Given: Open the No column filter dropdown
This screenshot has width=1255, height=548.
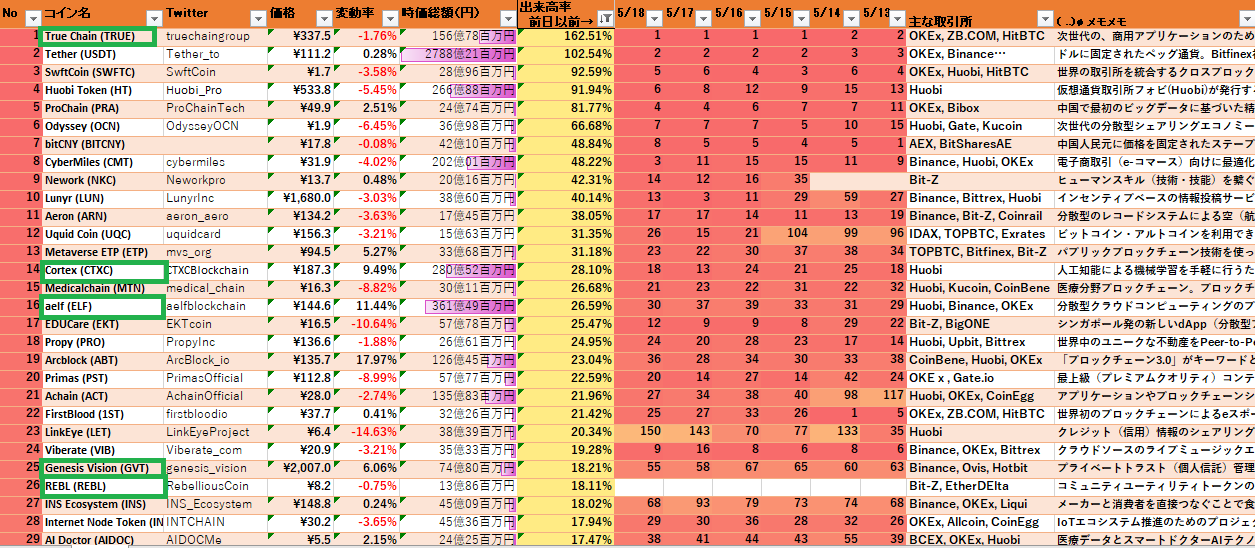Looking at the screenshot, I should click(32, 18).
